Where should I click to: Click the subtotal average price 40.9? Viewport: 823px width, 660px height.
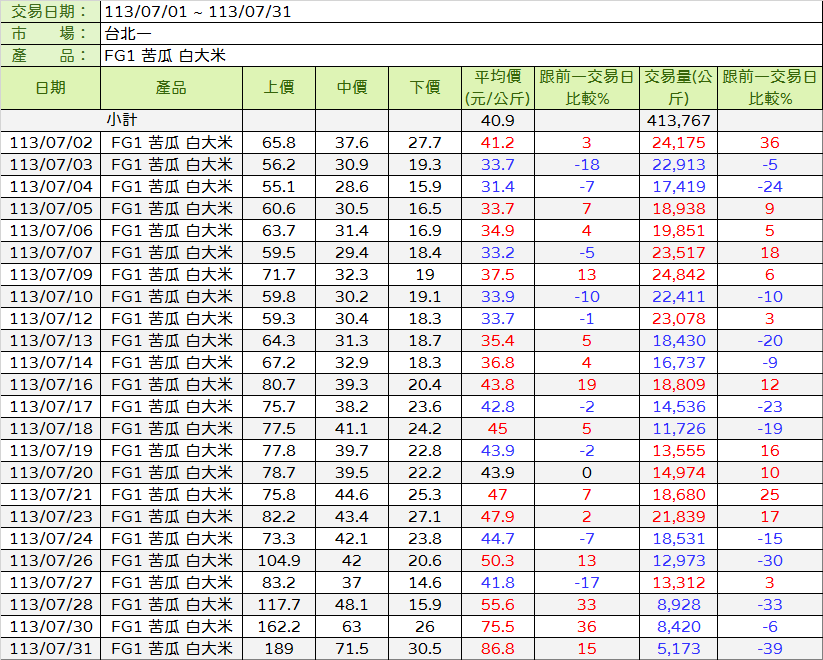(x=497, y=120)
